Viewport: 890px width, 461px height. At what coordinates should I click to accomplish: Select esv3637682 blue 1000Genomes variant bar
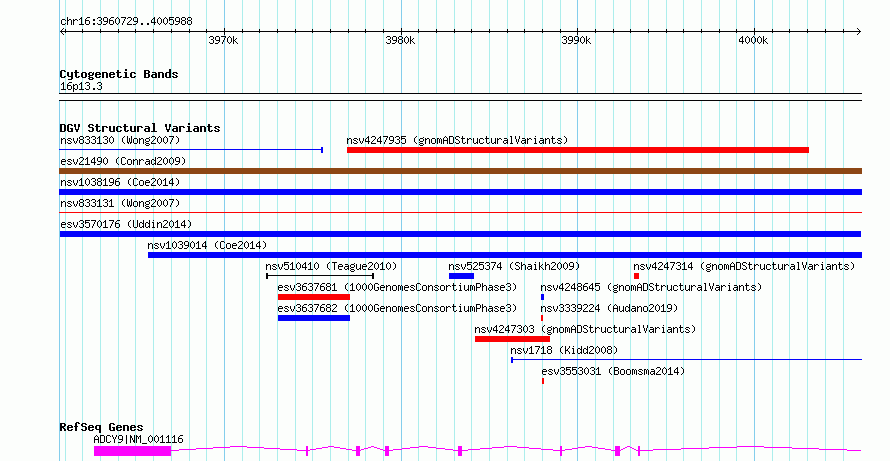coord(314,318)
